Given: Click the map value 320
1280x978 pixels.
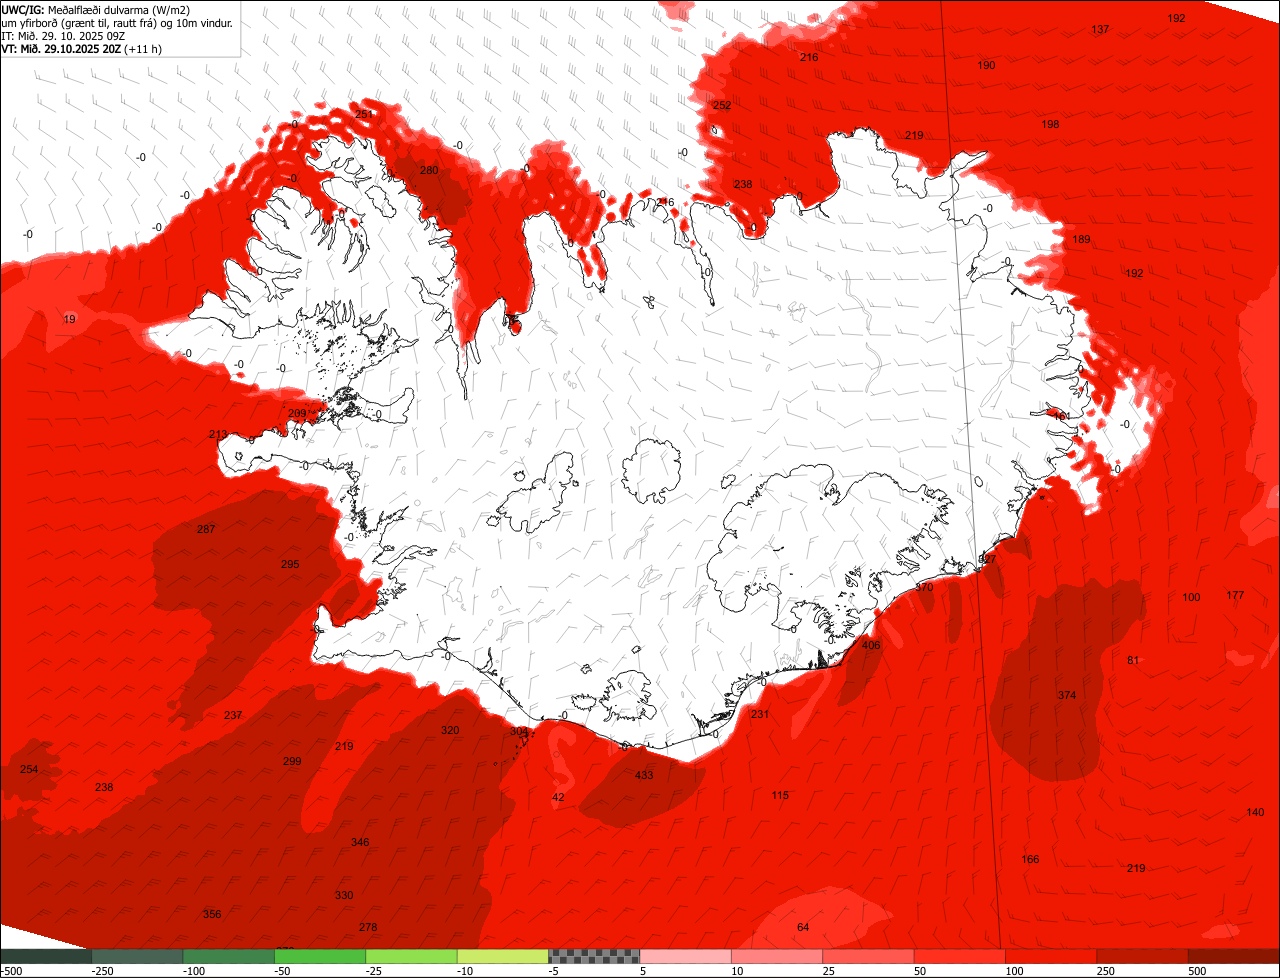Looking at the screenshot, I should 450,730.
